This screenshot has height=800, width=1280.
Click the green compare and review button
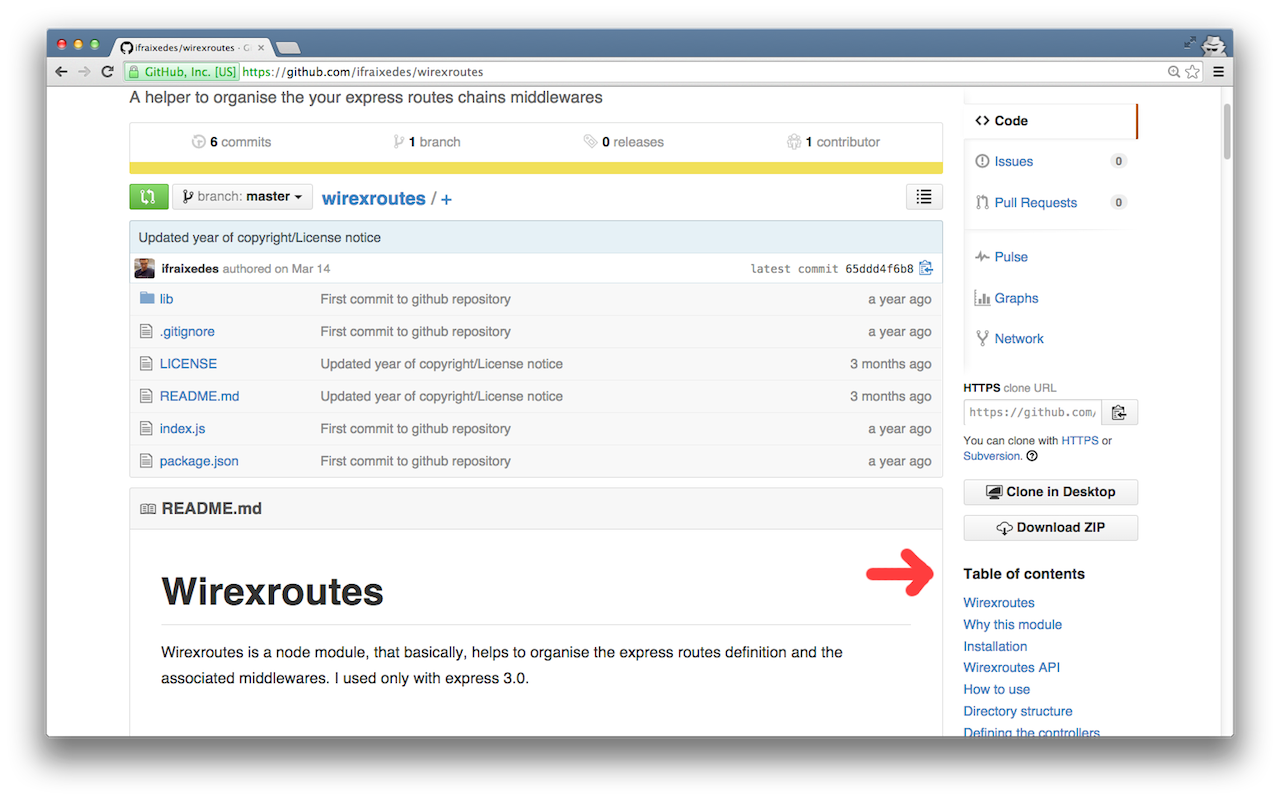[148, 197]
